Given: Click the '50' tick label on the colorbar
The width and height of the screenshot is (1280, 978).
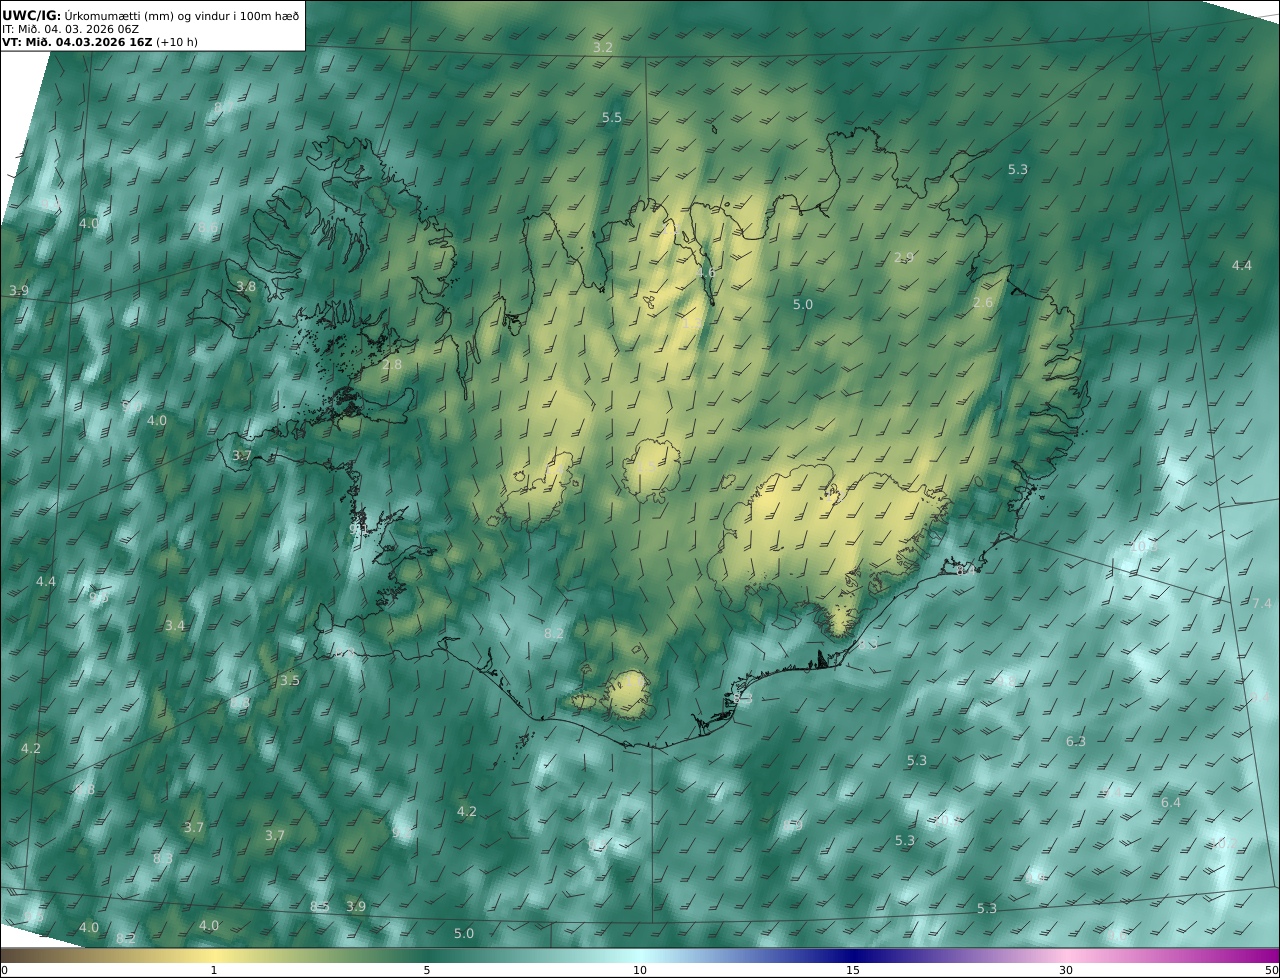Looking at the screenshot, I should point(1272,970).
